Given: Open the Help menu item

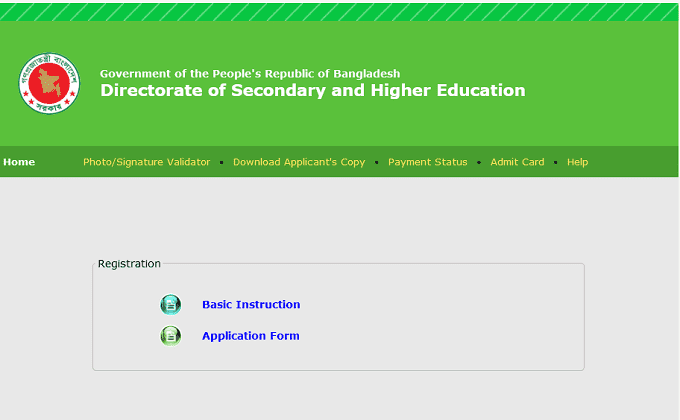Looking at the screenshot, I should 577,162.
